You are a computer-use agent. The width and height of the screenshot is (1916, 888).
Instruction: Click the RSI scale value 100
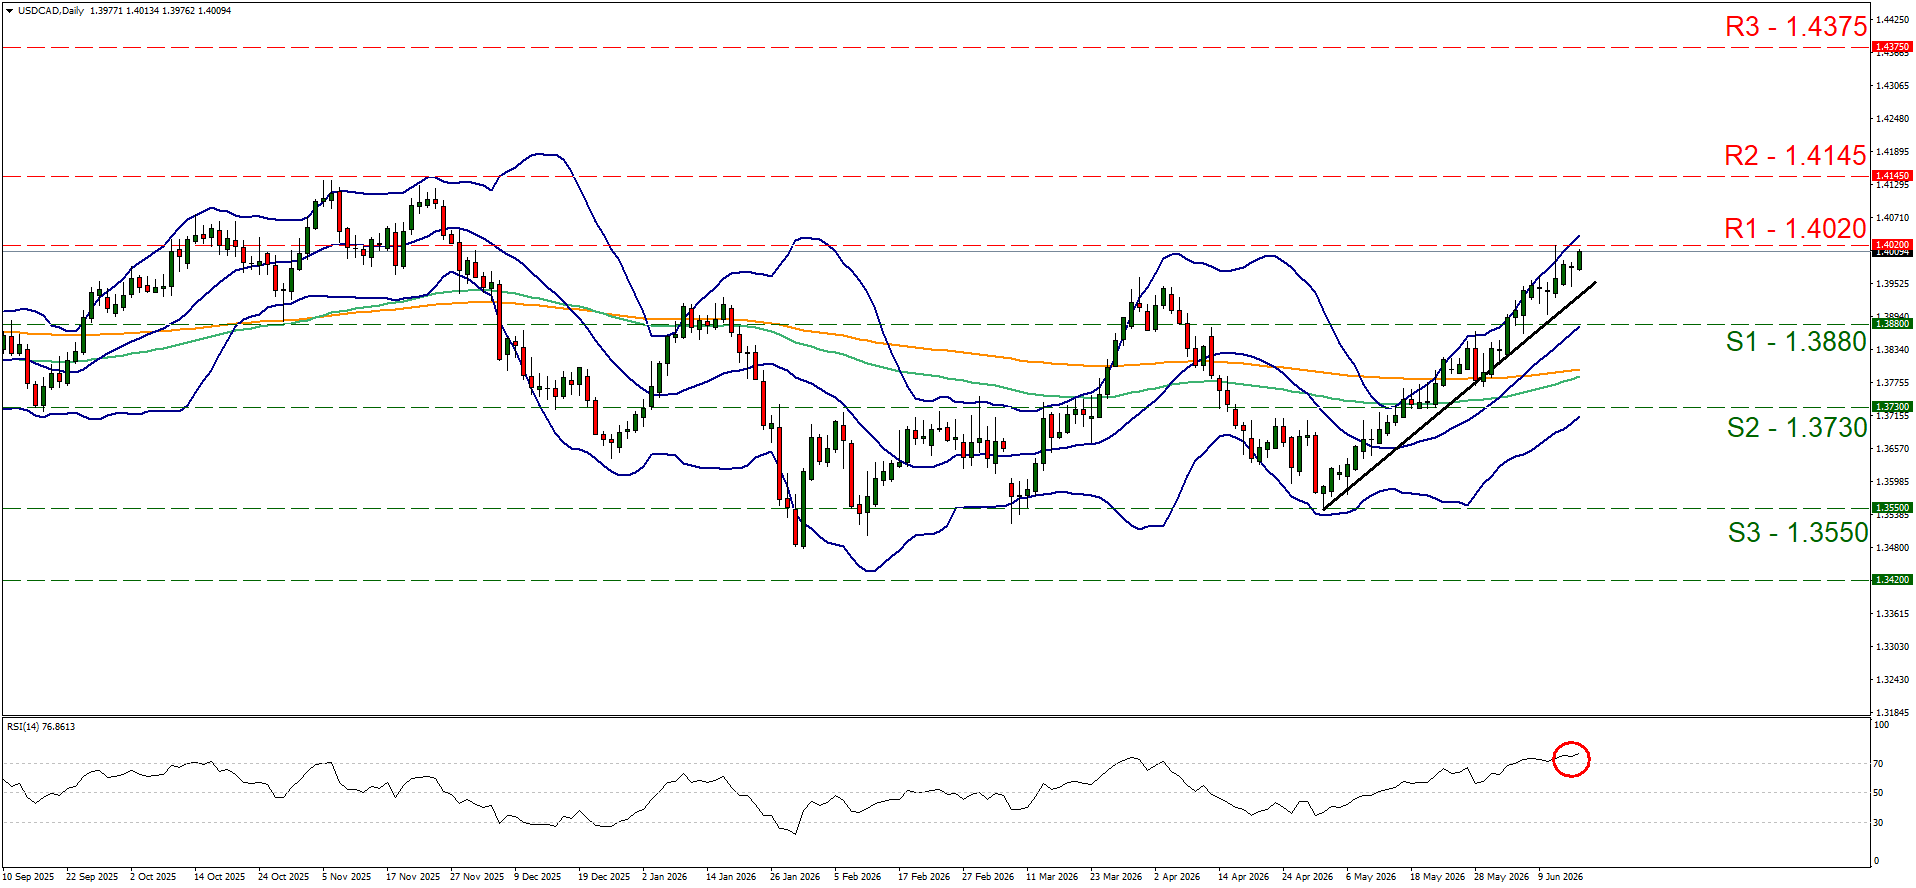(x=1882, y=725)
